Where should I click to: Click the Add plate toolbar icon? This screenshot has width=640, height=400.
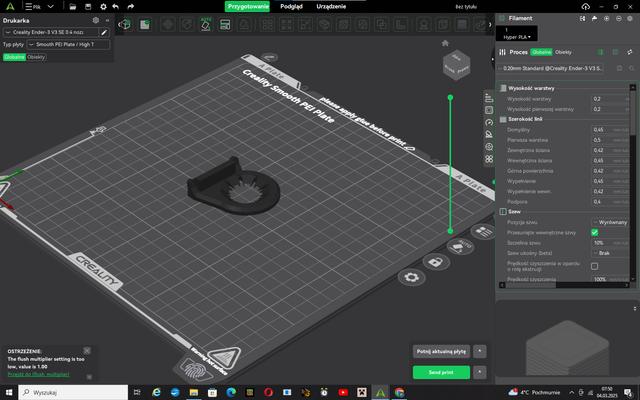point(145,24)
